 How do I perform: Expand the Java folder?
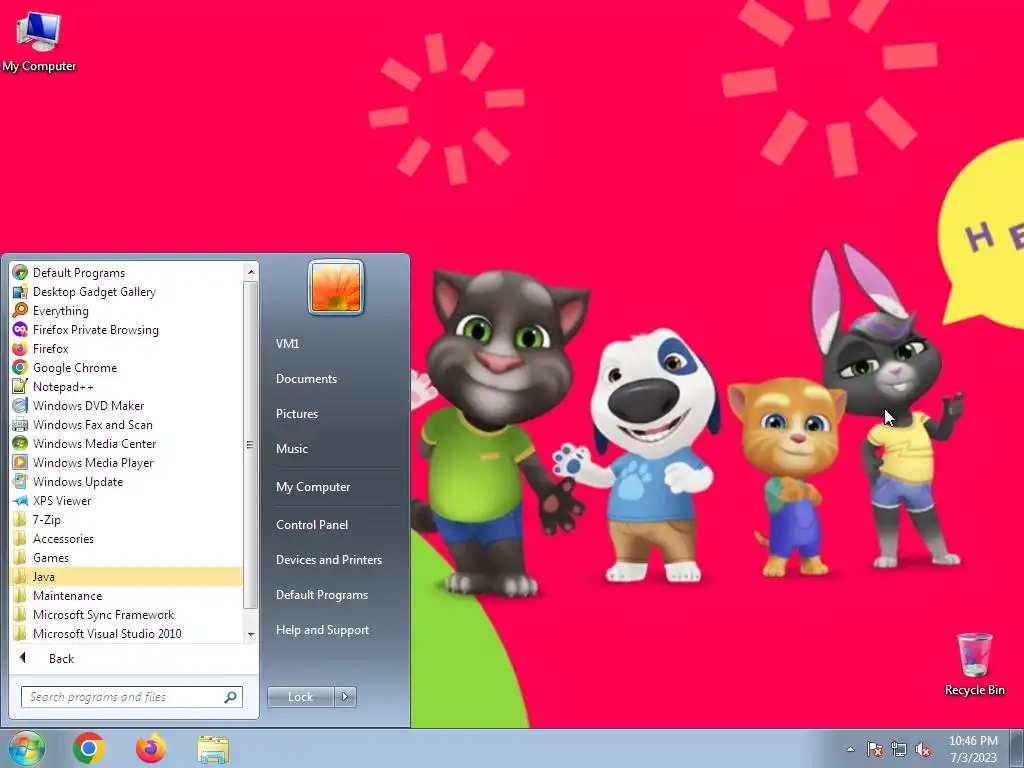[x=126, y=576]
